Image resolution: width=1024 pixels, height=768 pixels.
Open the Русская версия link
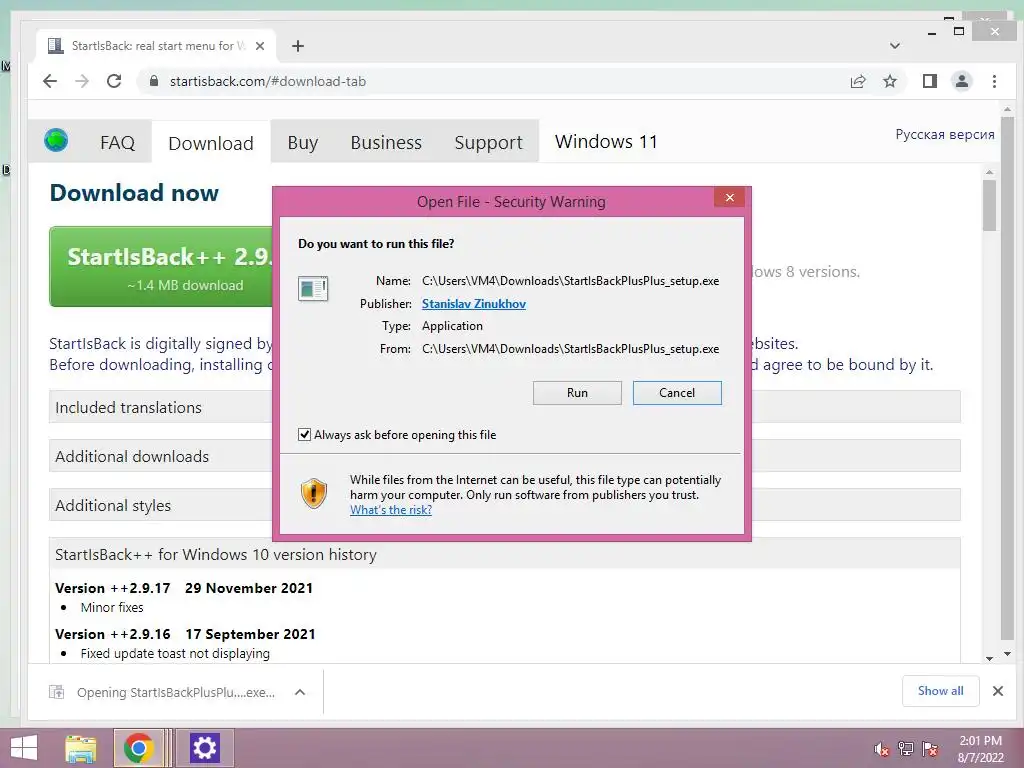pyautogui.click(x=944, y=135)
